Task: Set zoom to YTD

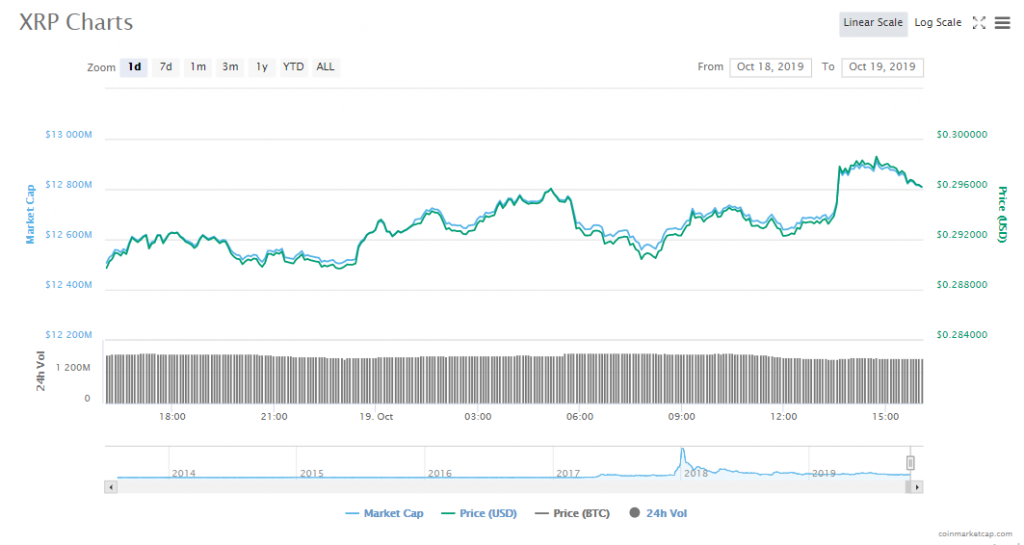Action: click(293, 67)
